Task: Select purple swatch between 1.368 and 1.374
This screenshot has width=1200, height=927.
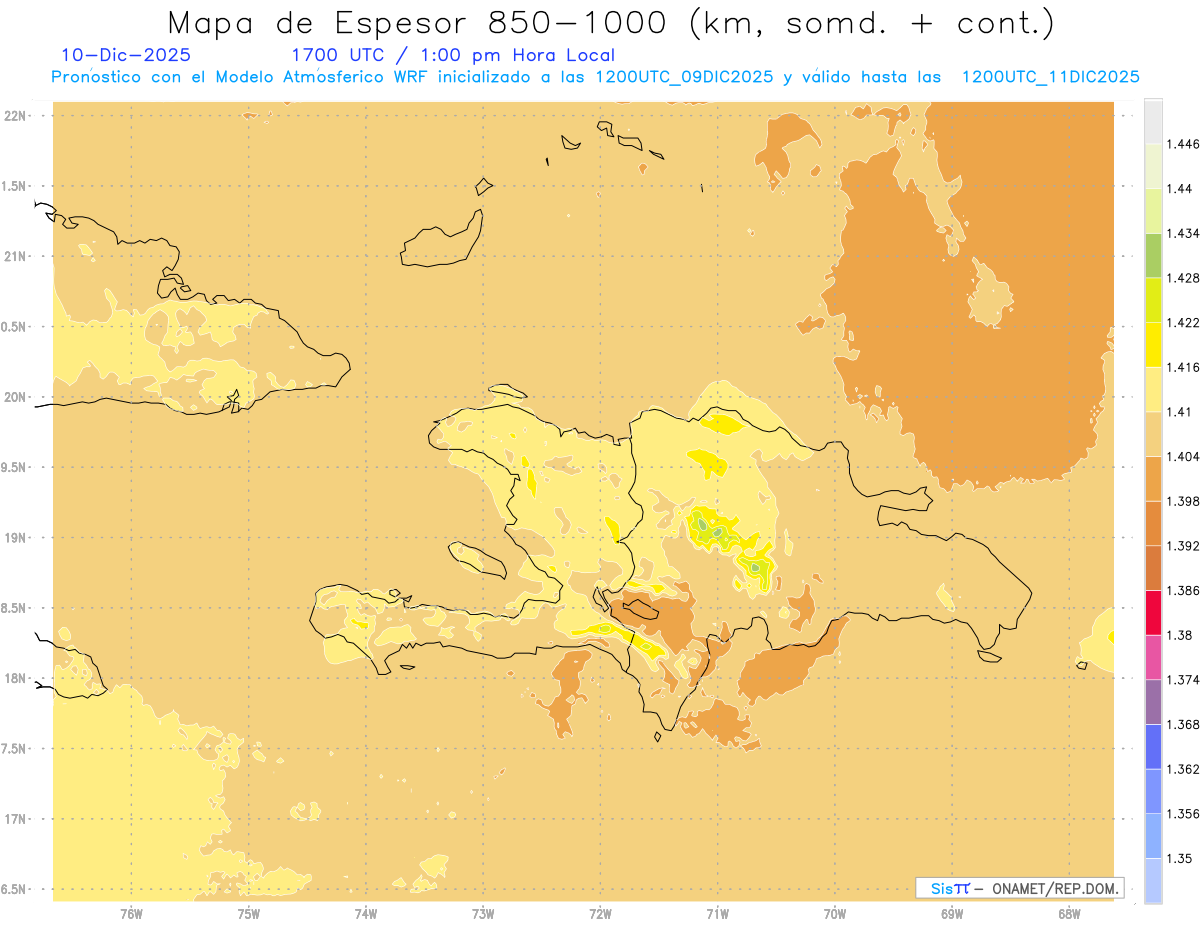Action: [1153, 701]
